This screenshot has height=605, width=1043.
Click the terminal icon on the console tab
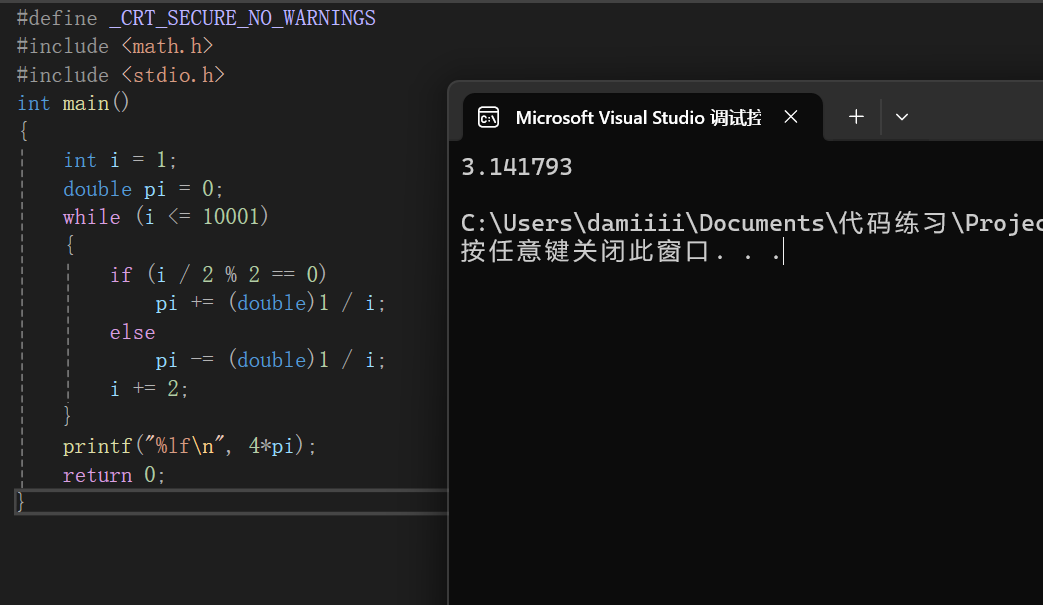point(488,117)
